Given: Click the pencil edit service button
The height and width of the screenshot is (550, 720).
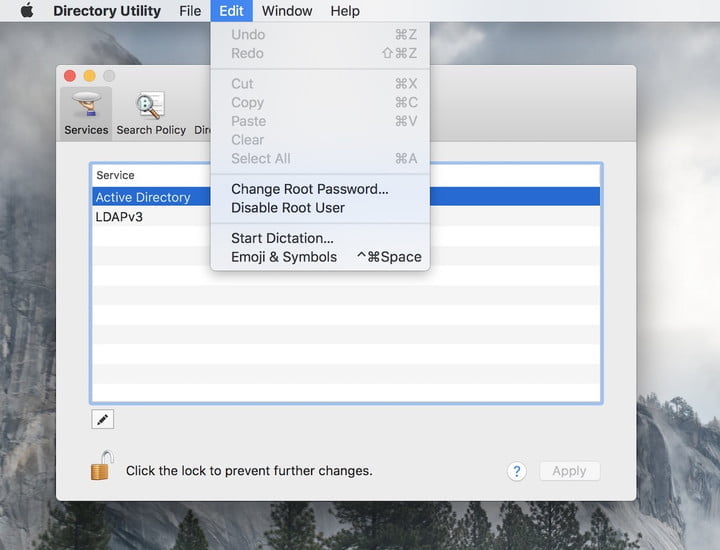Looking at the screenshot, I should click(102, 419).
